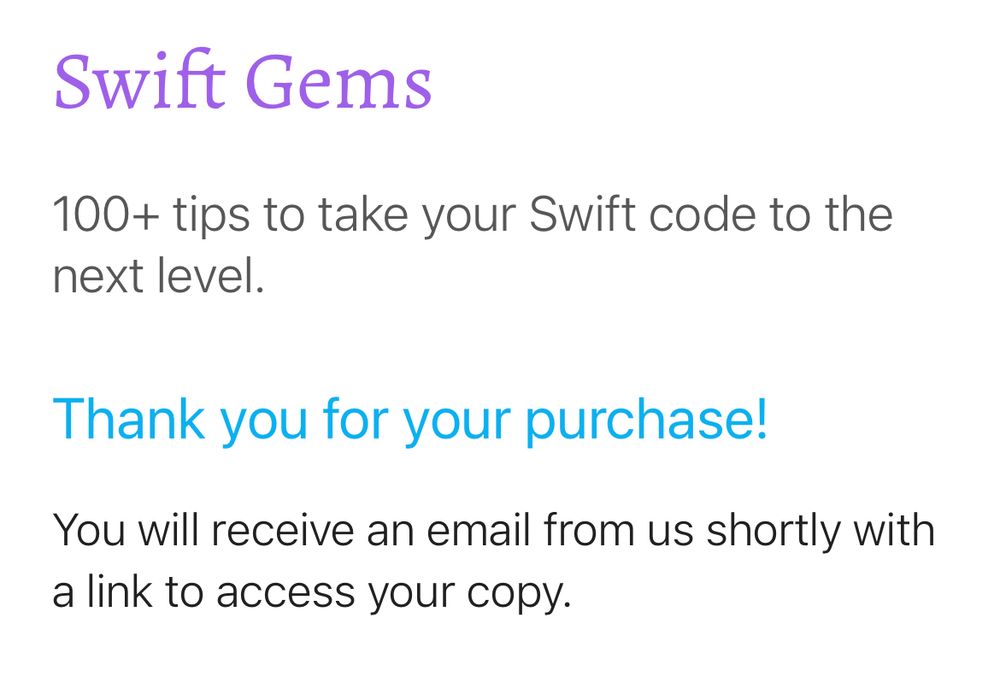Click the 'access your copy.' text
Image resolution: width=1000 pixels, height=700 pixels.
click(393, 594)
